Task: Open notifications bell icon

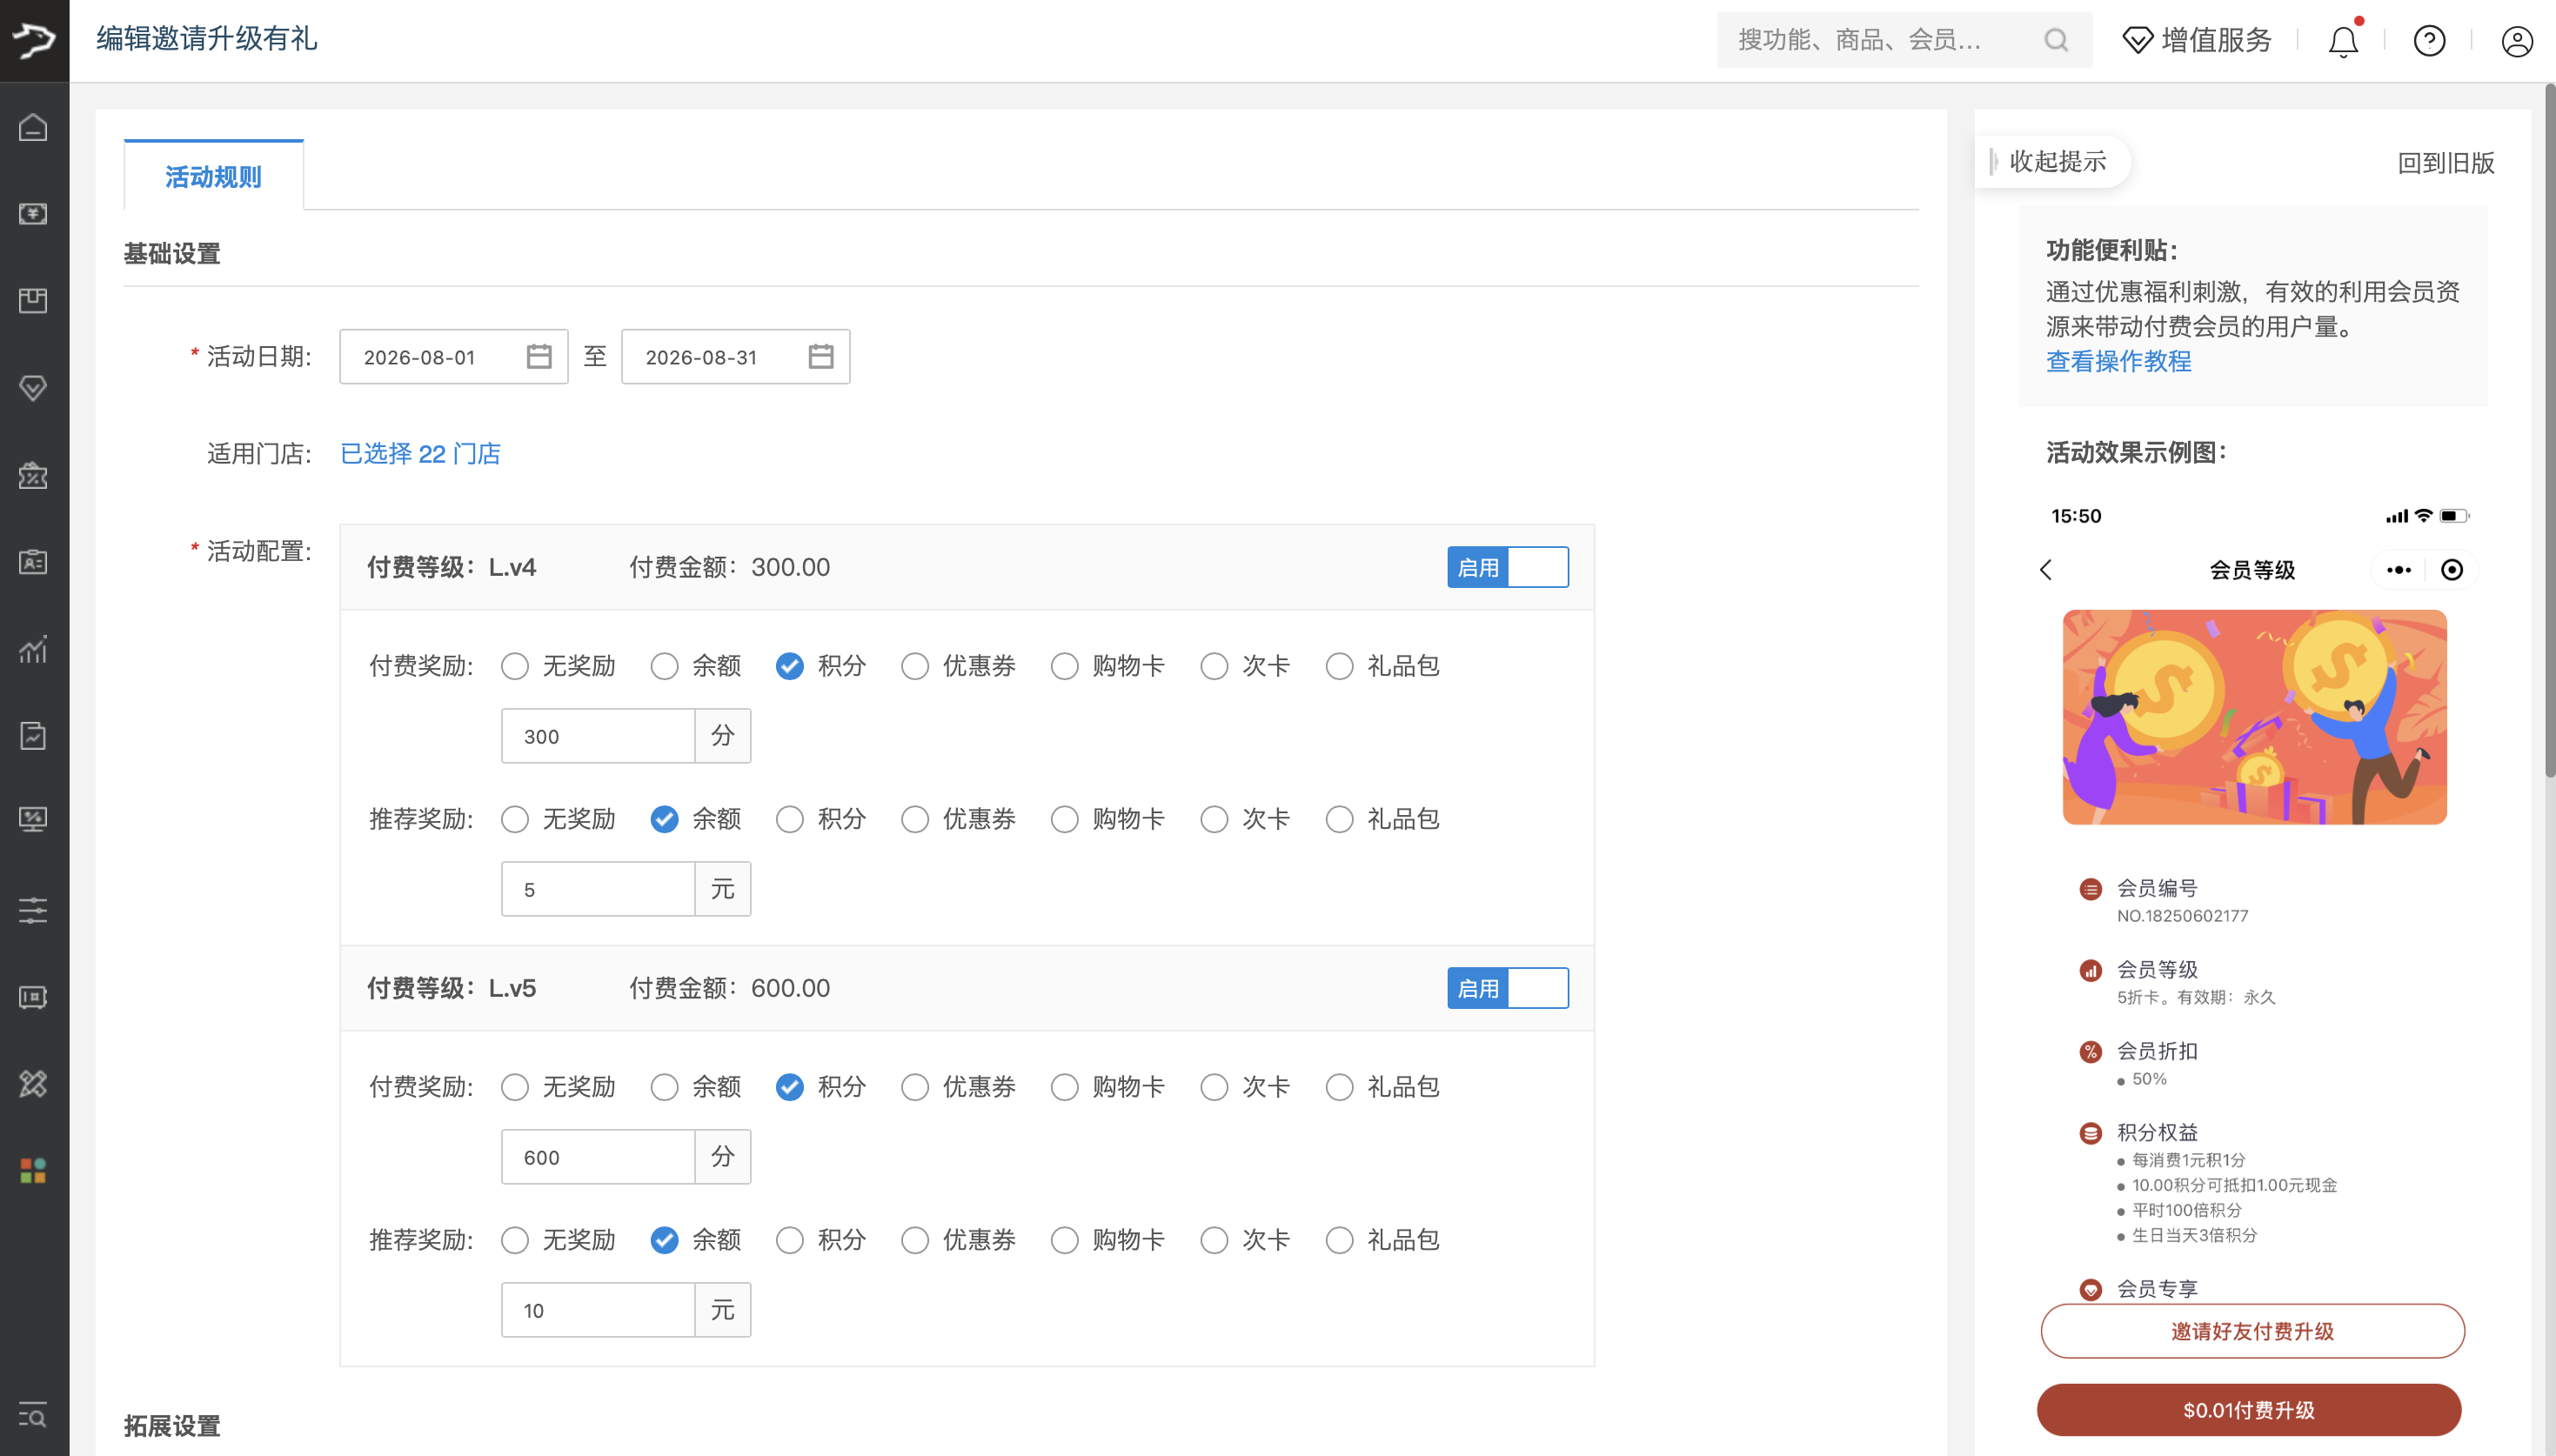Action: click(2343, 41)
